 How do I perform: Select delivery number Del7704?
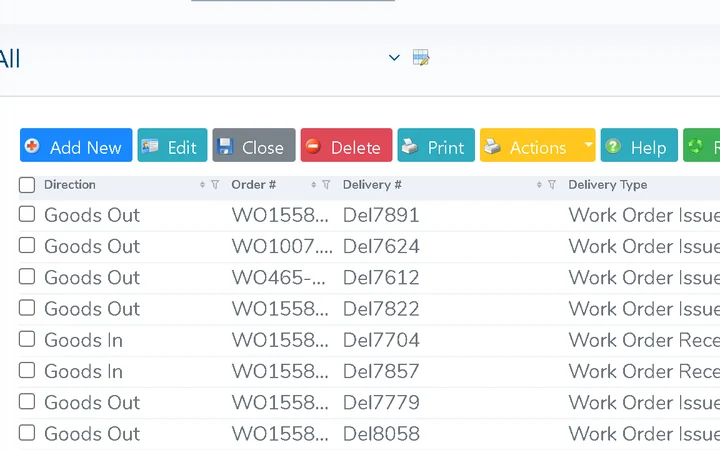[381, 340]
